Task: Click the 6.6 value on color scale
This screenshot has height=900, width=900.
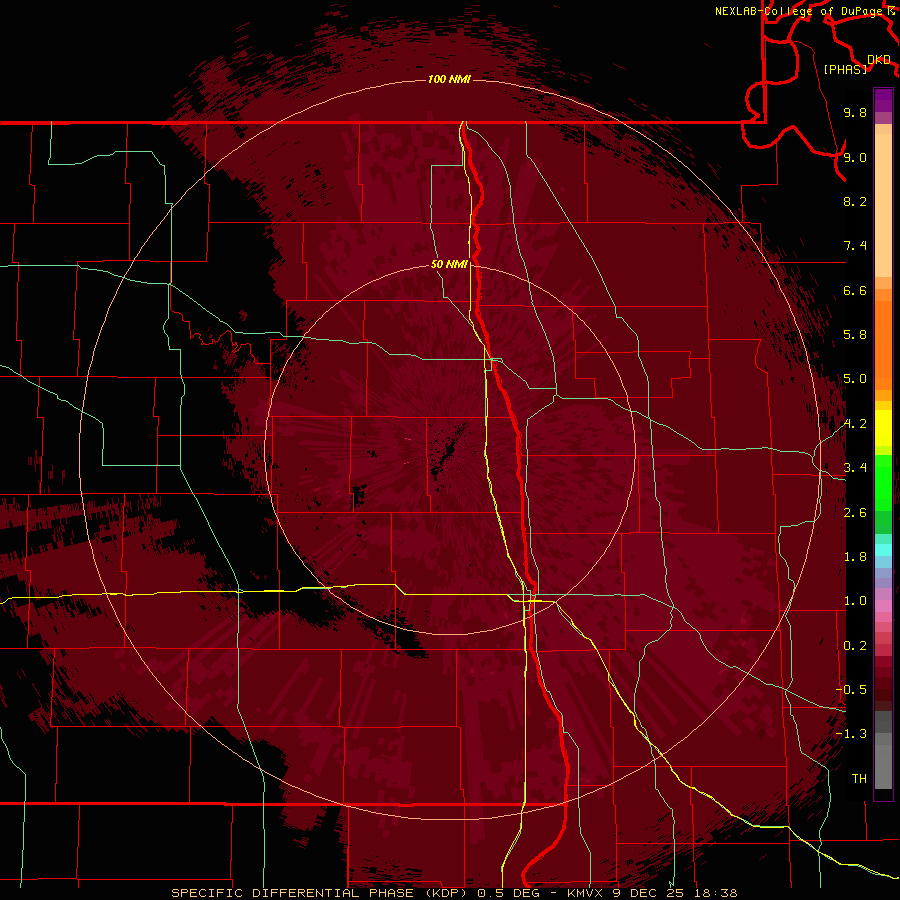Action: click(x=855, y=290)
